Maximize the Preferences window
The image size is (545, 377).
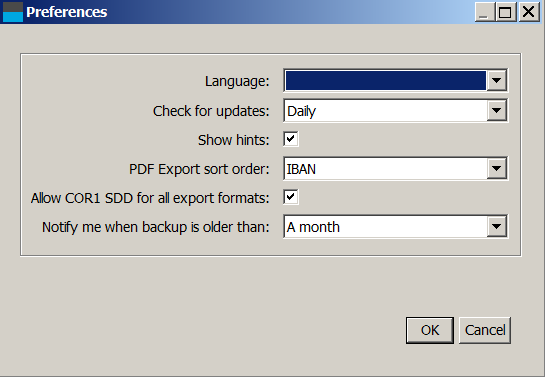[x=506, y=12]
